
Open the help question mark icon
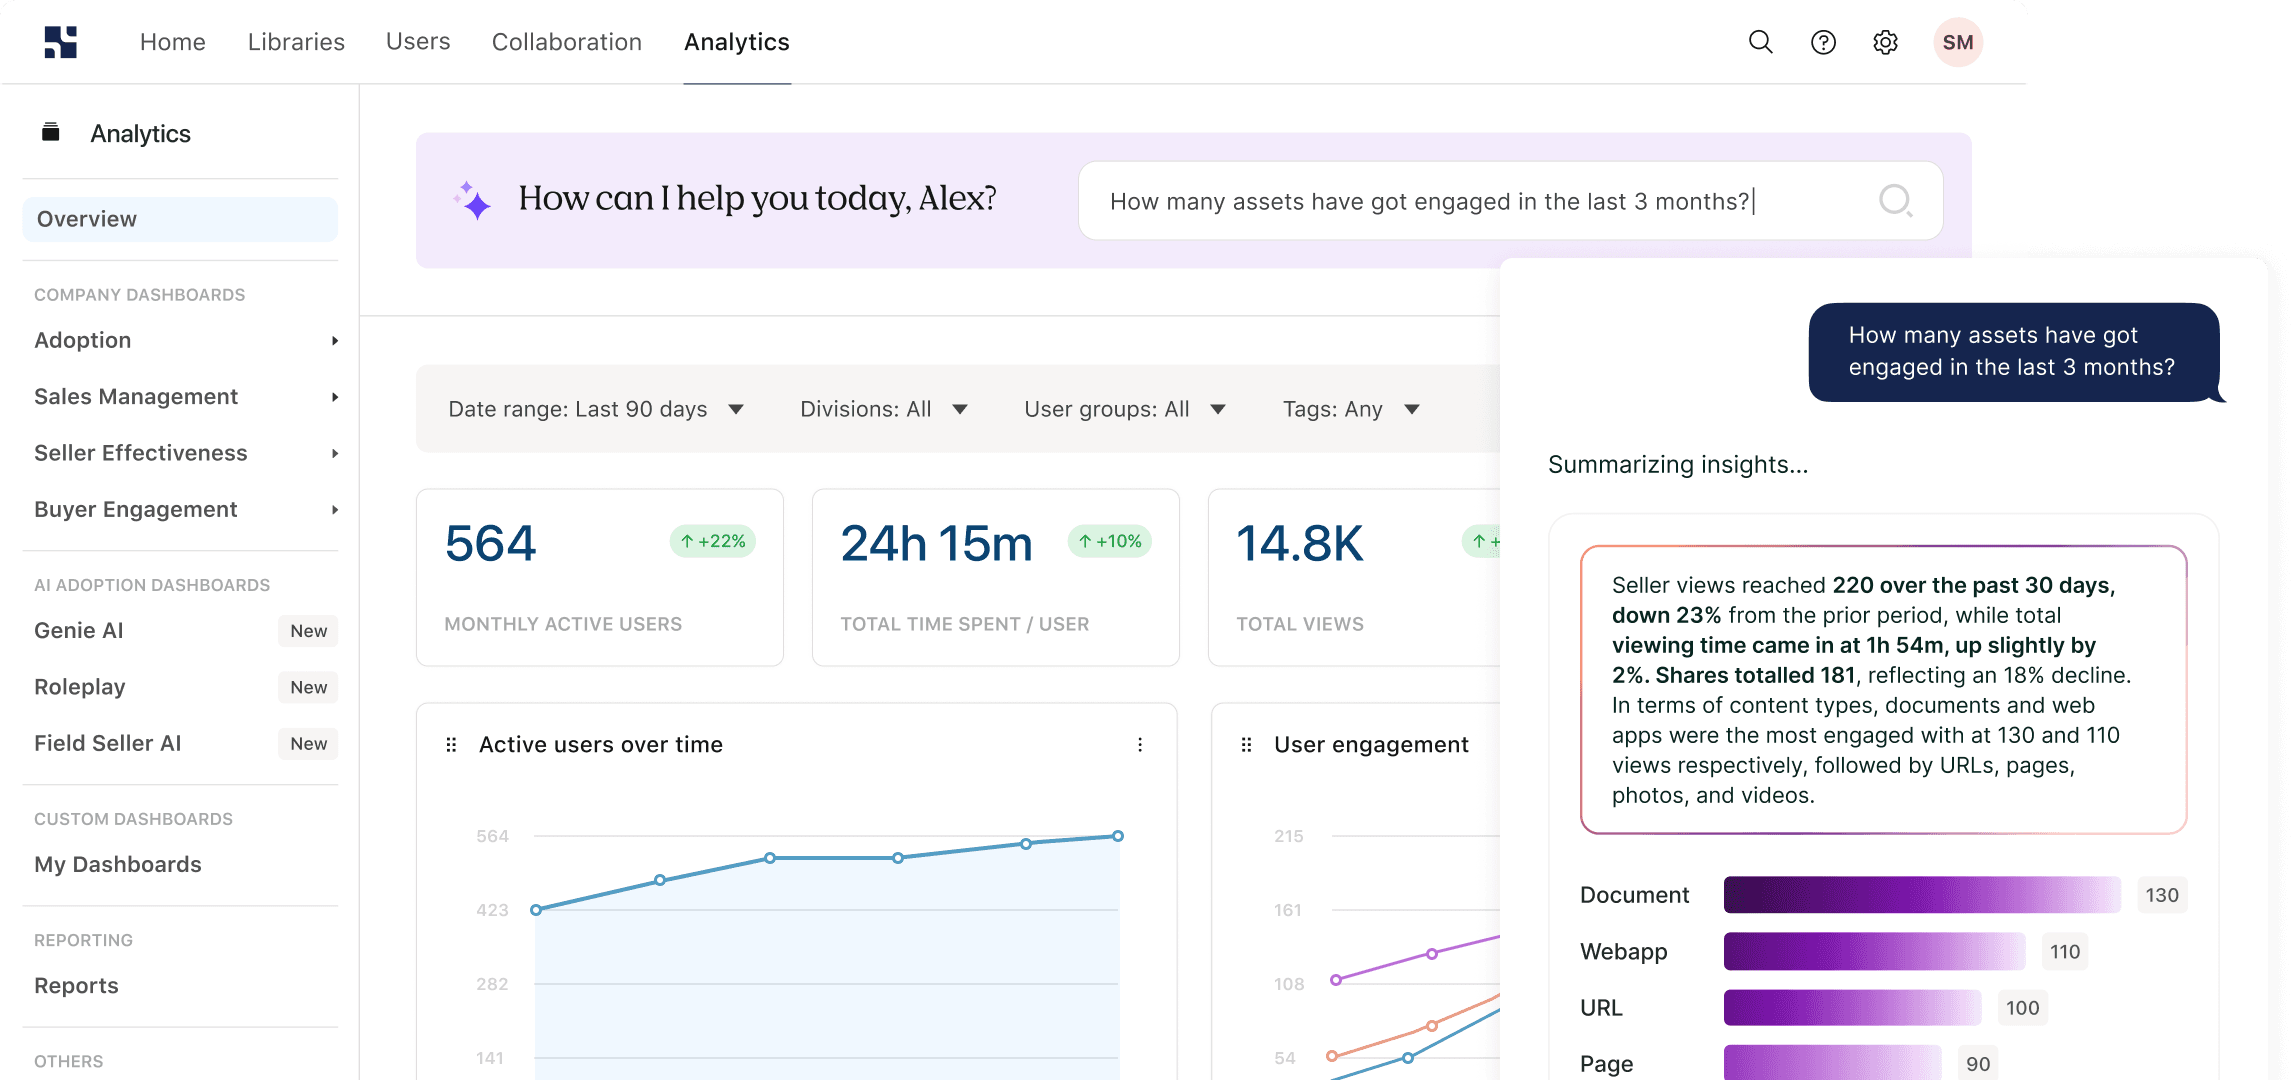(x=1823, y=42)
